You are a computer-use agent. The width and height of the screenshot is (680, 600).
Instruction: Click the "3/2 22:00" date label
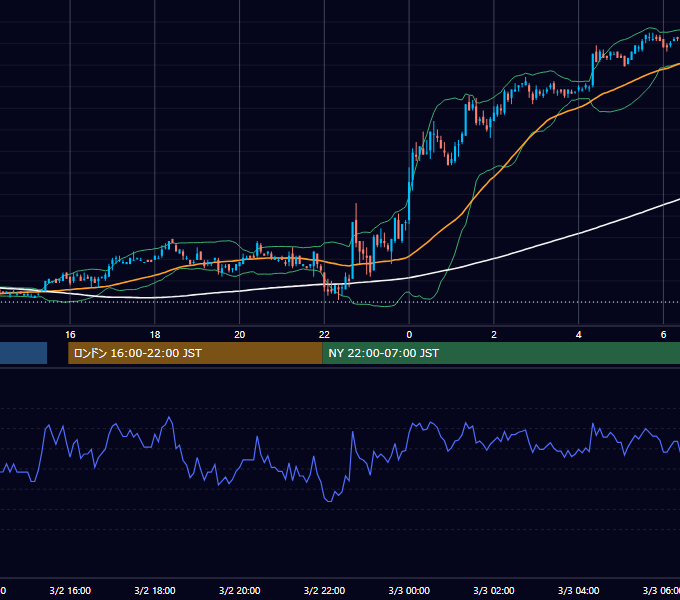324,590
